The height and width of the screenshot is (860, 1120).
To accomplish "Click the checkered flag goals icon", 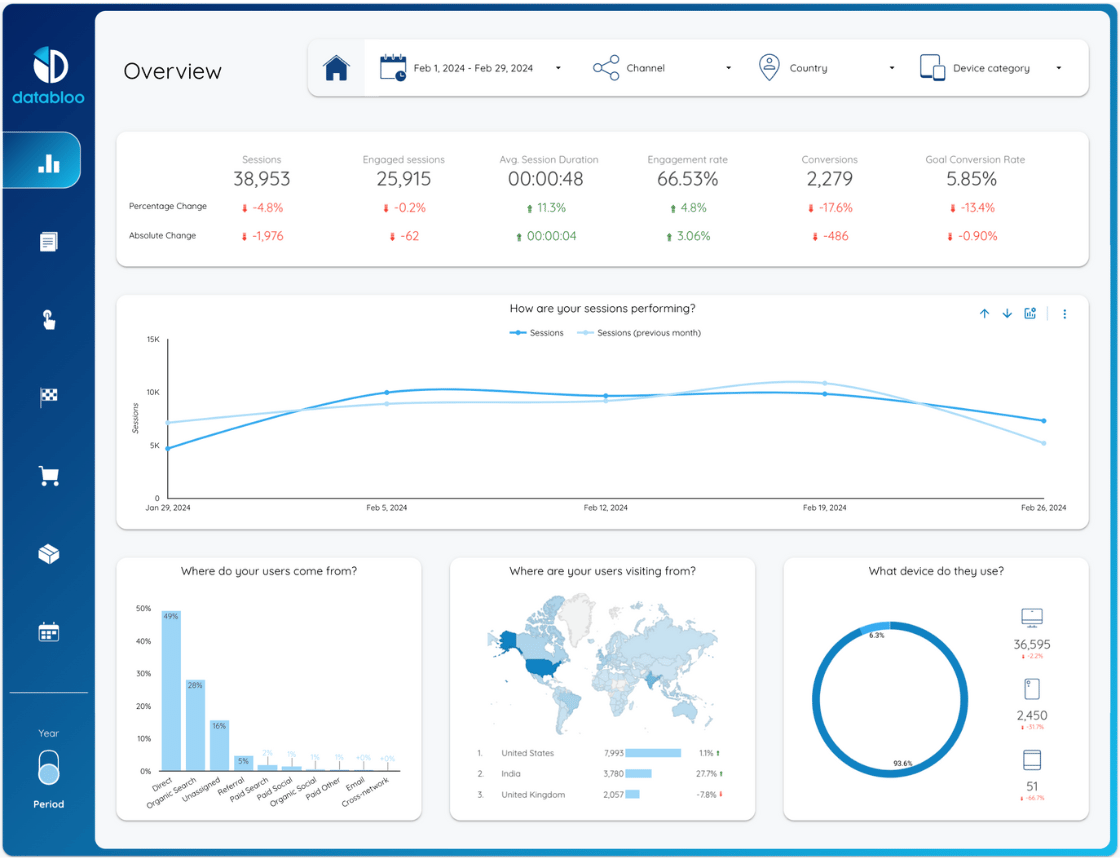I will [48, 396].
